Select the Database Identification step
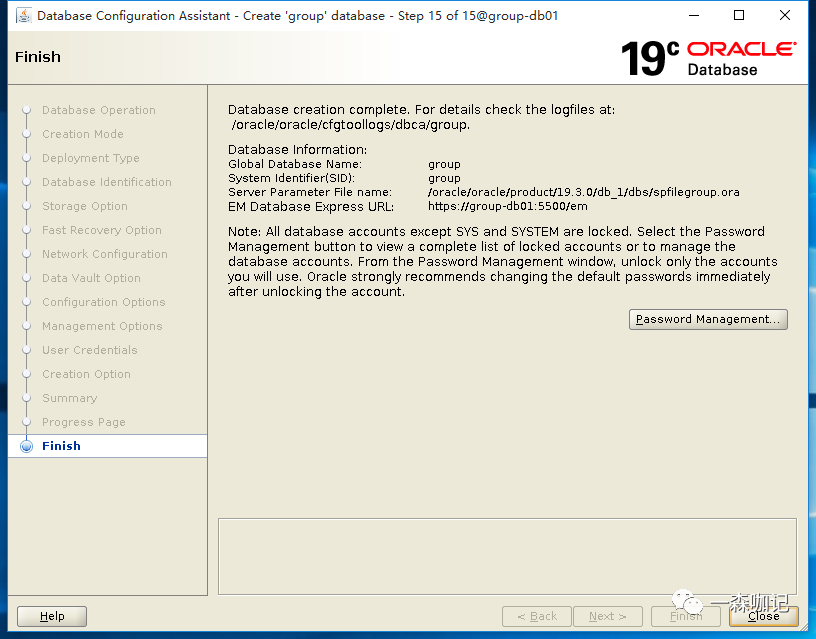 [x=107, y=182]
